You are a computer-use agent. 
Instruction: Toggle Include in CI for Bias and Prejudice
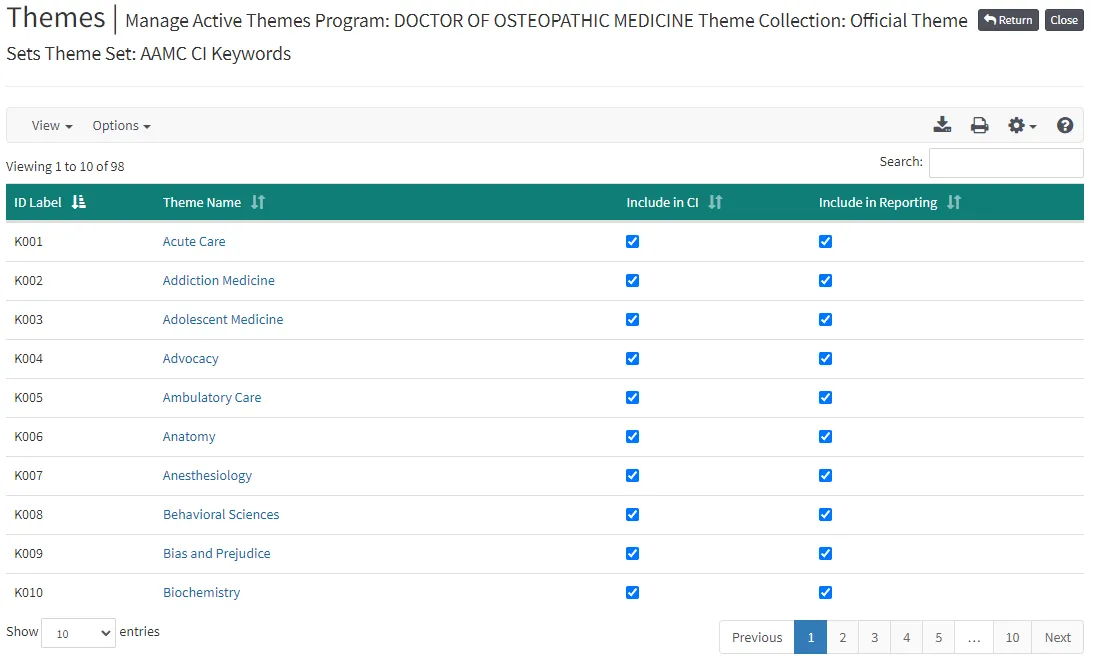(x=632, y=553)
